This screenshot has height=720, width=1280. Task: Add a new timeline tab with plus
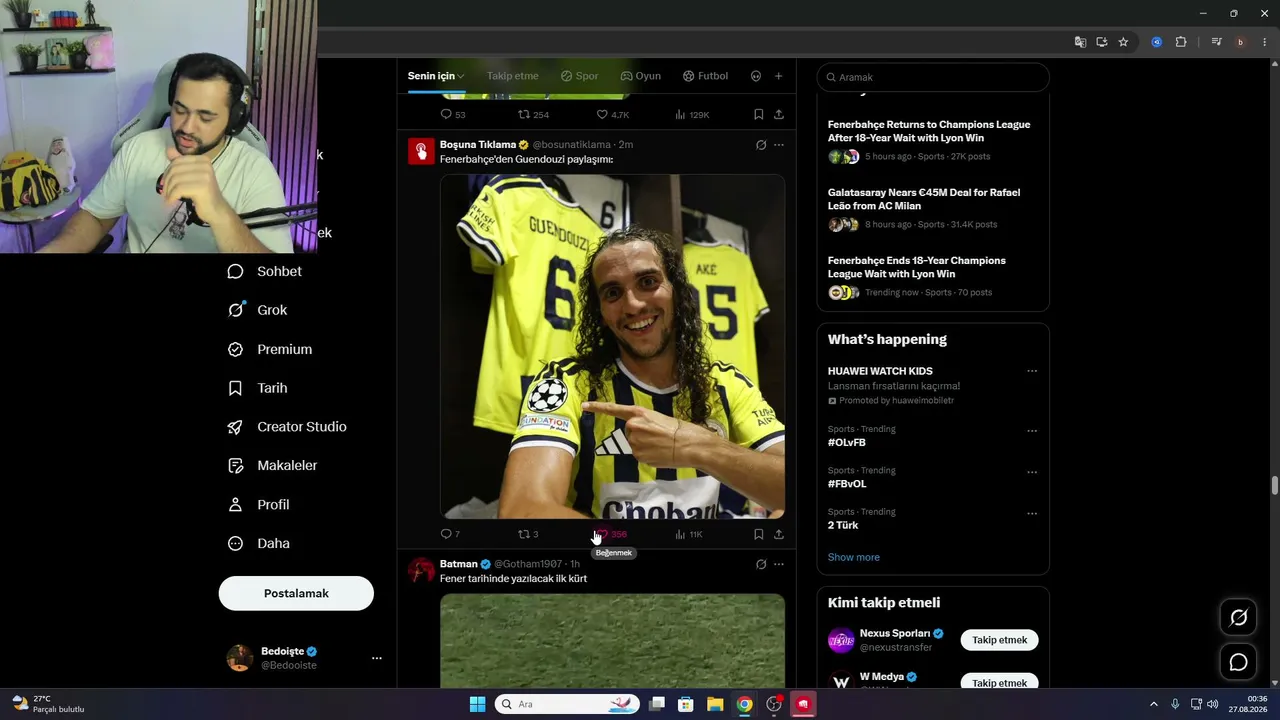pos(778,76)
